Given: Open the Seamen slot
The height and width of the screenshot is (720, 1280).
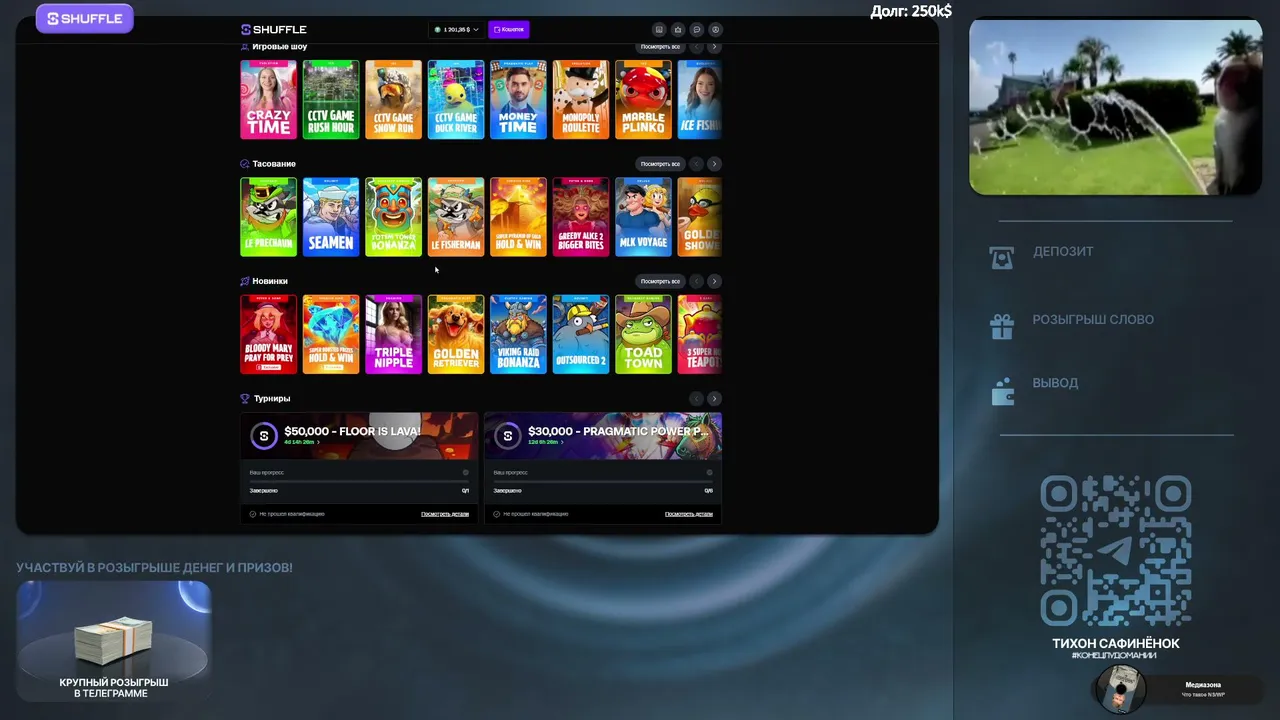Looking at the screenshot, I should pyautogui.click(x=331, y=217).
